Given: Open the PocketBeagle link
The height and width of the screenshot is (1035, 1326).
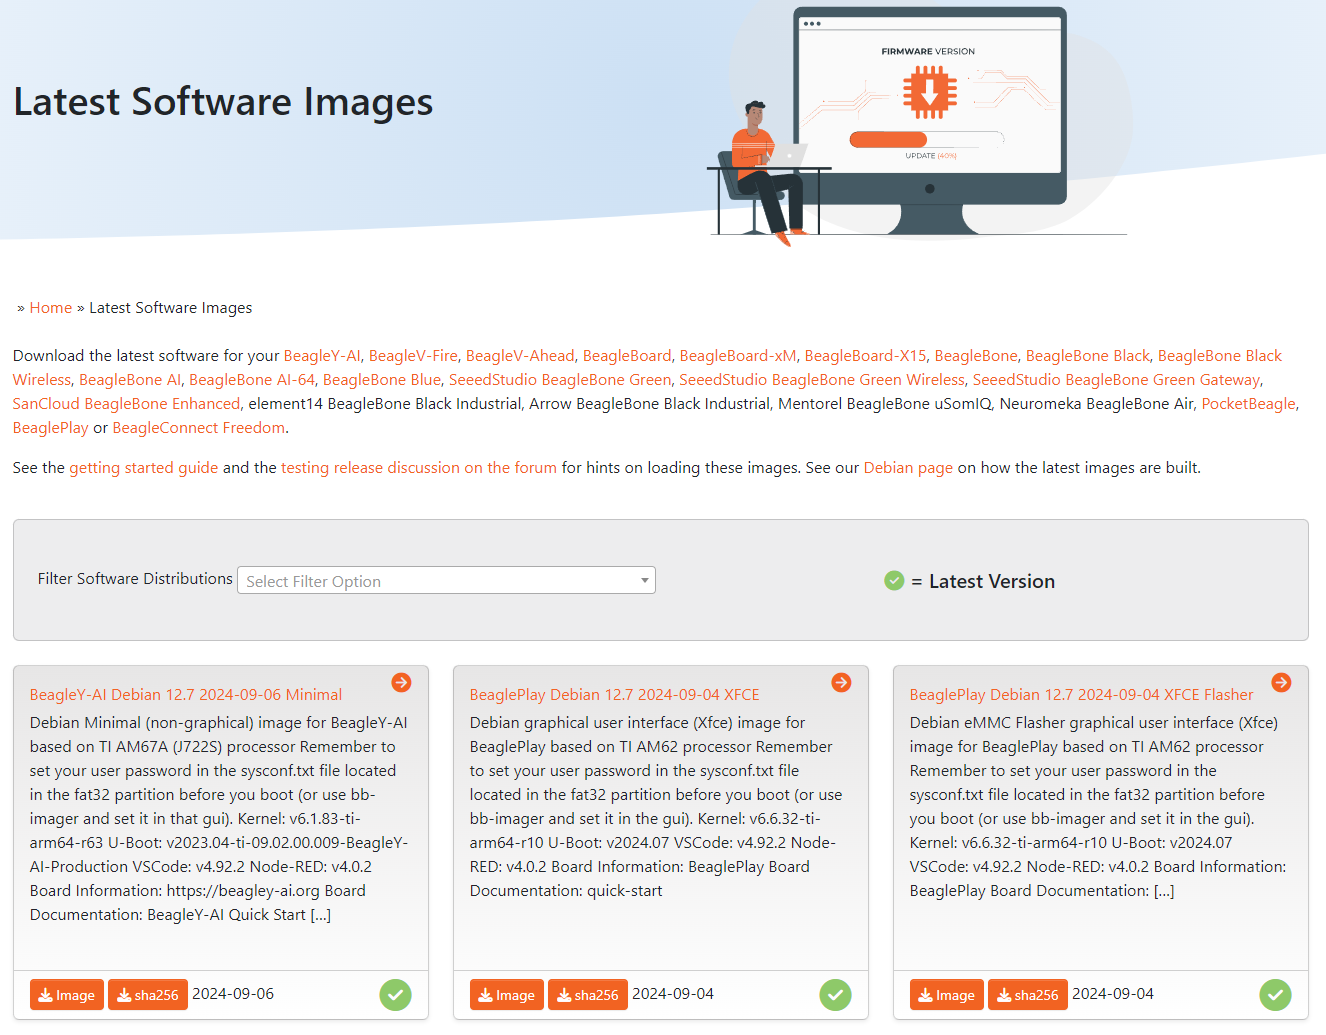Looking at the screenshot, I should tap(1249, 404).
